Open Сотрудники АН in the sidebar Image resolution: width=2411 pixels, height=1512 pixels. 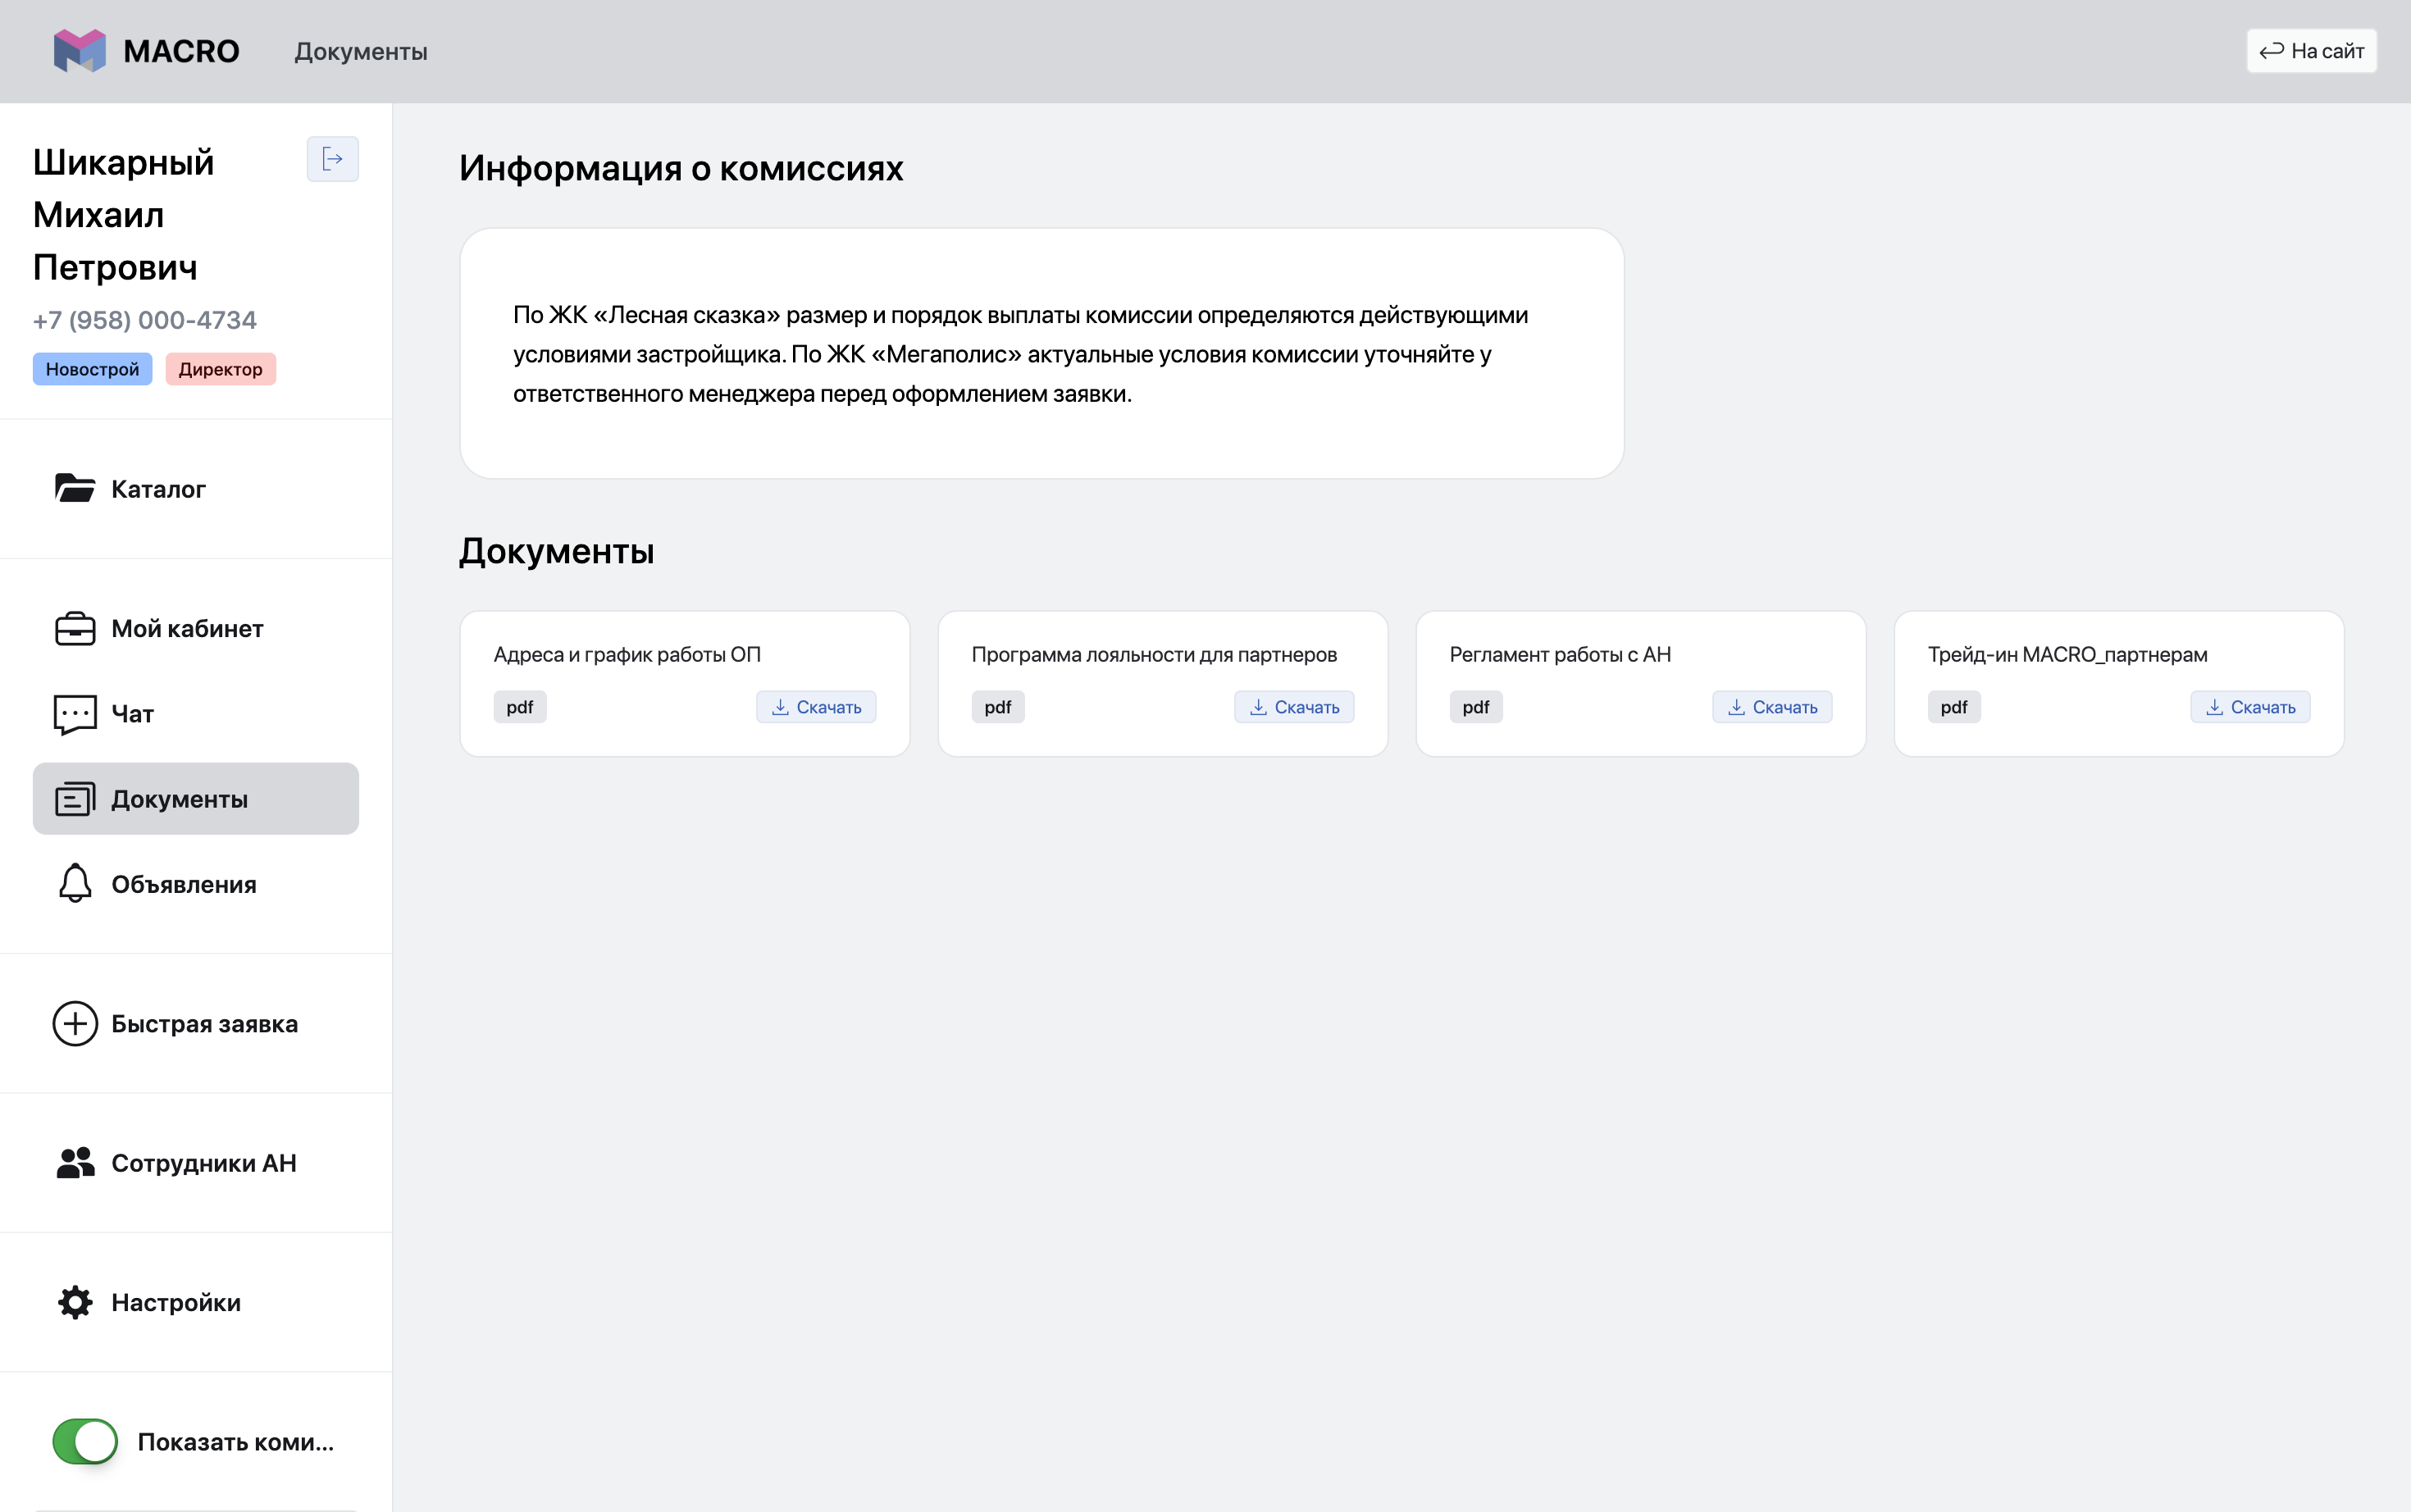[196, 1163]
